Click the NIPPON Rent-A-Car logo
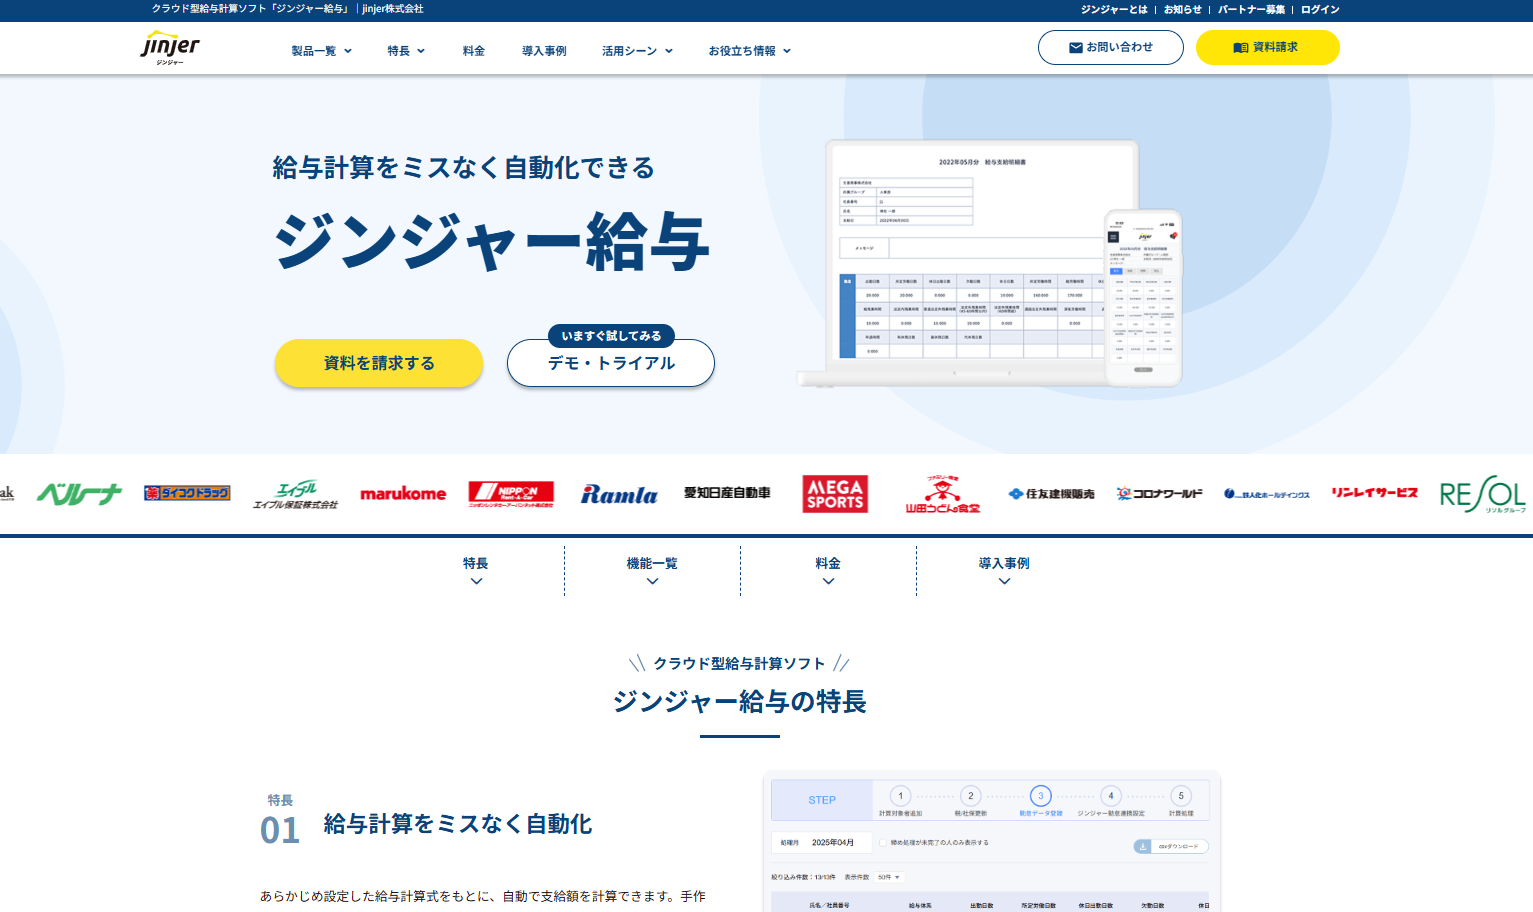 point(511,494)
